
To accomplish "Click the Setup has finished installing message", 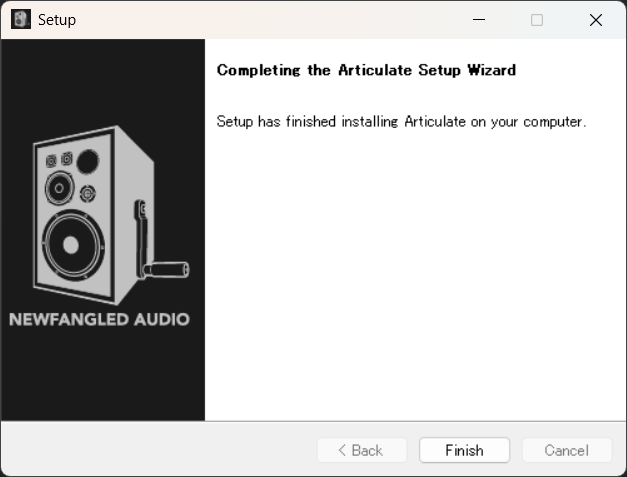I will pyautogui.click(x=401, y=121).
